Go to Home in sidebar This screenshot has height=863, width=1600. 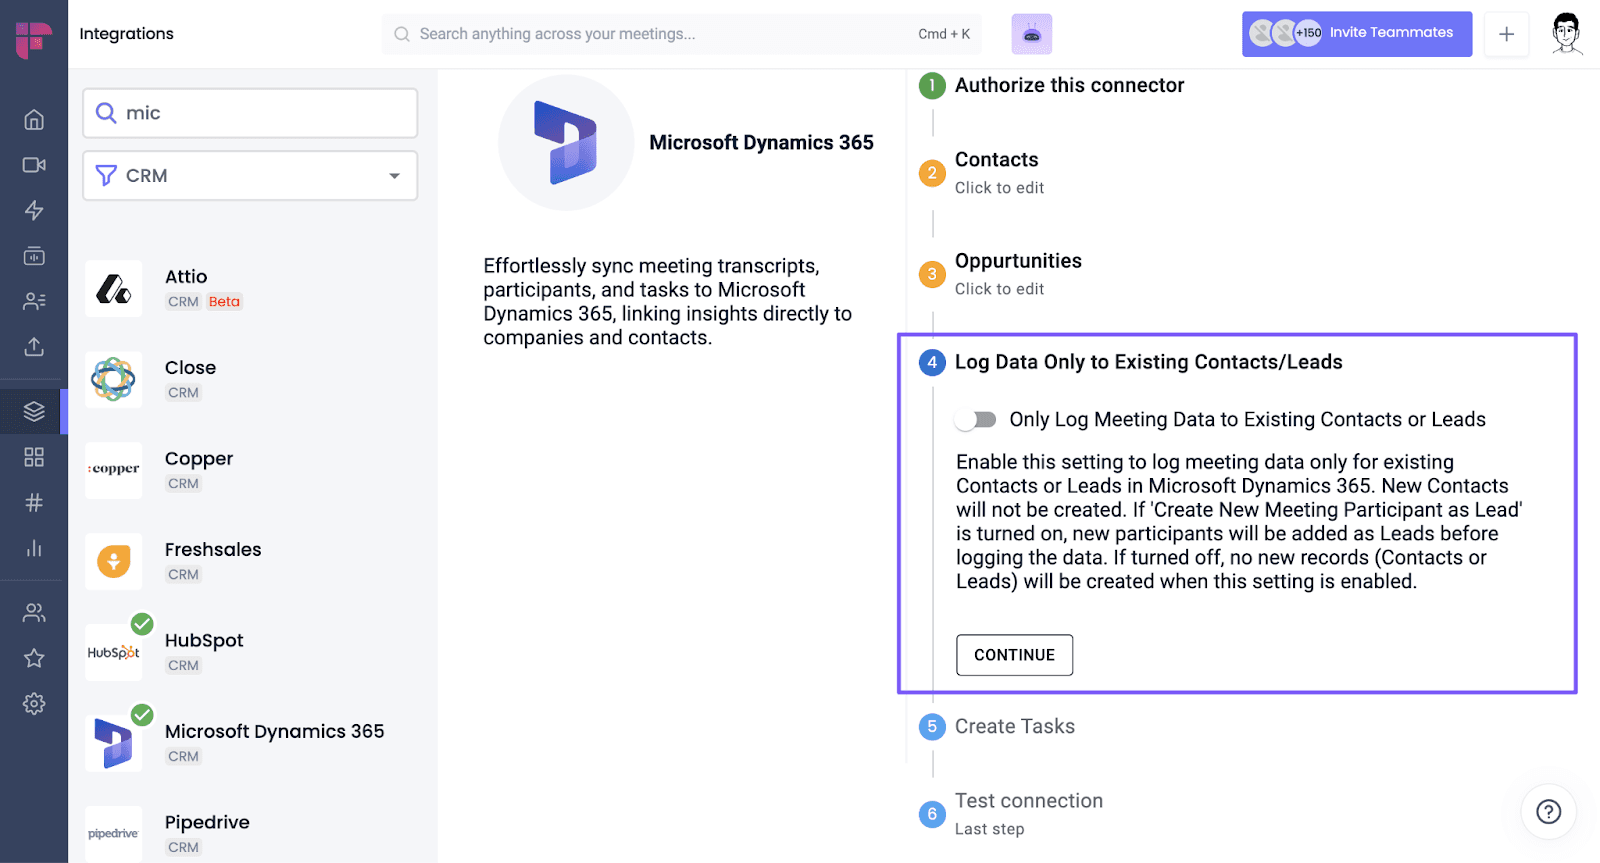[x=34, y=120]
